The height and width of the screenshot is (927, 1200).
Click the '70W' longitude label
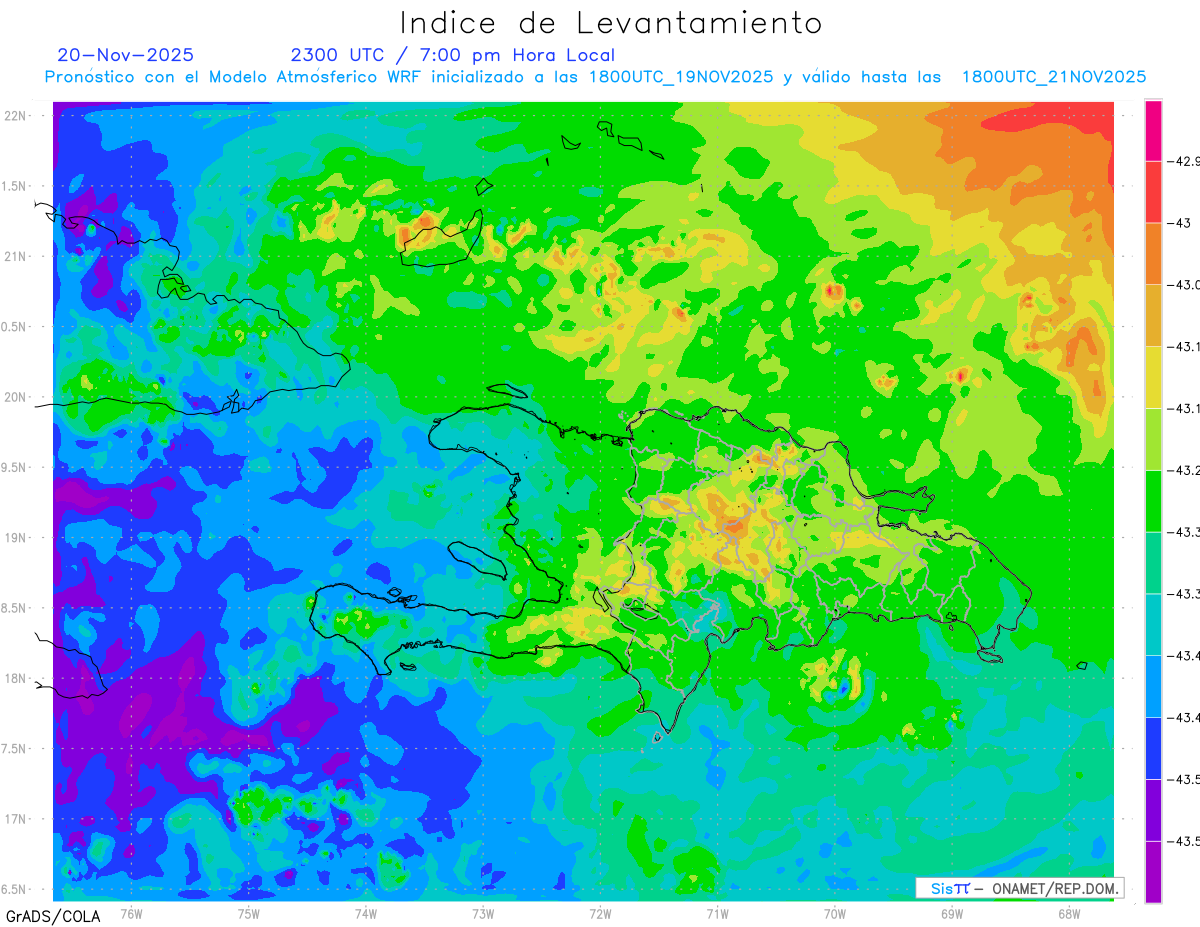click(835, 913)
